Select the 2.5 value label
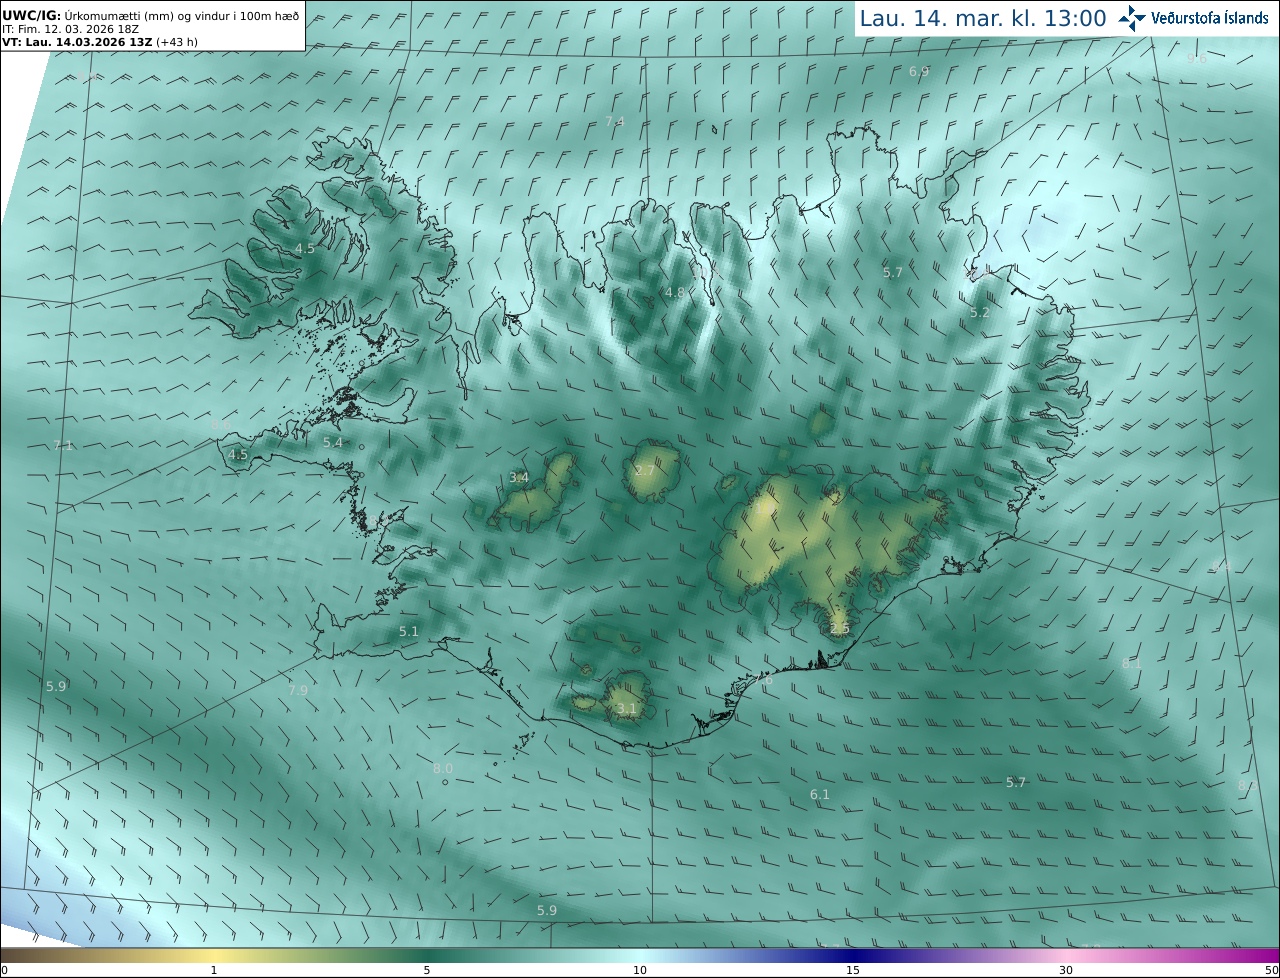 click(x=840, y=628)
